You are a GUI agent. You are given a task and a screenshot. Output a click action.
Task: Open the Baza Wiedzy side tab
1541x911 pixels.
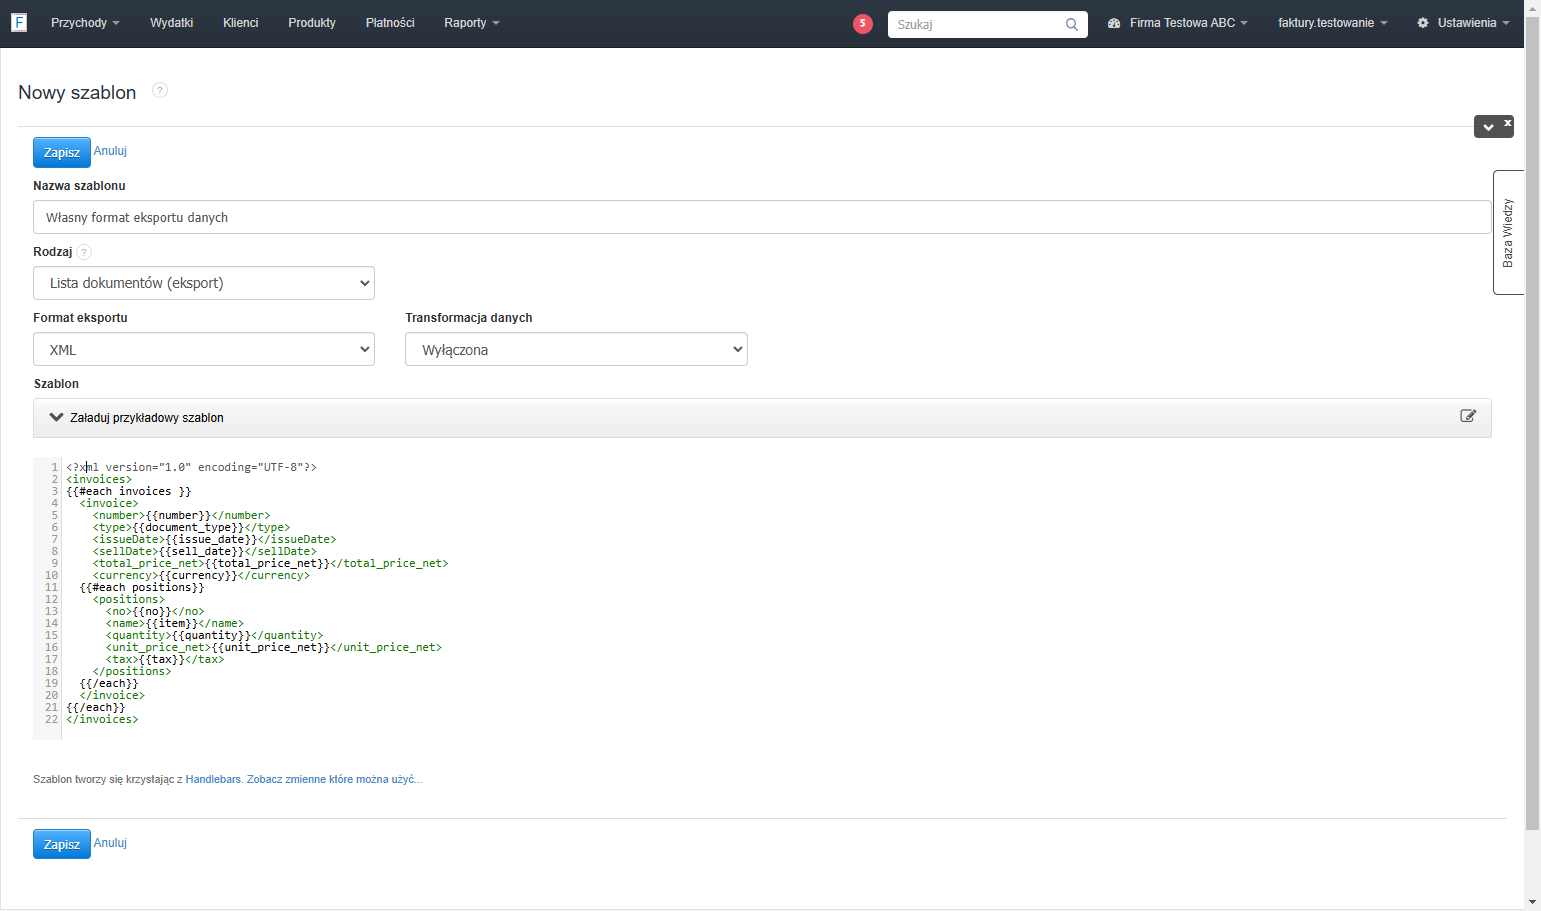(x=1508, y=233)
